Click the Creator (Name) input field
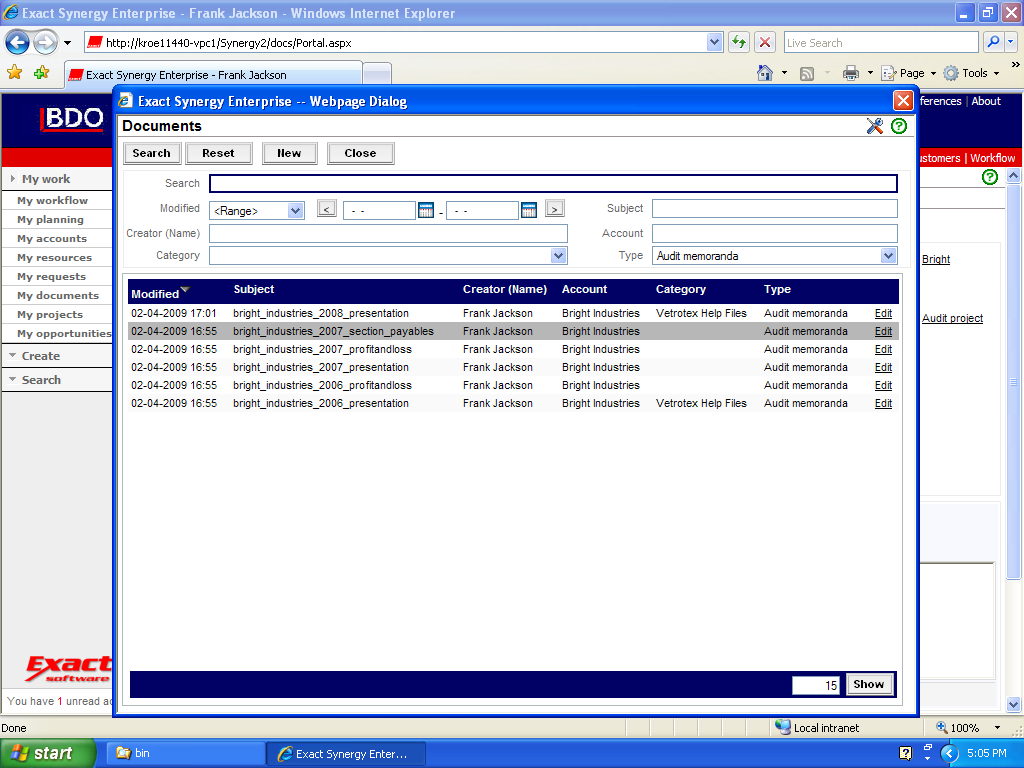The height and width of the screenshot is (768, 1024). [389, 234]
